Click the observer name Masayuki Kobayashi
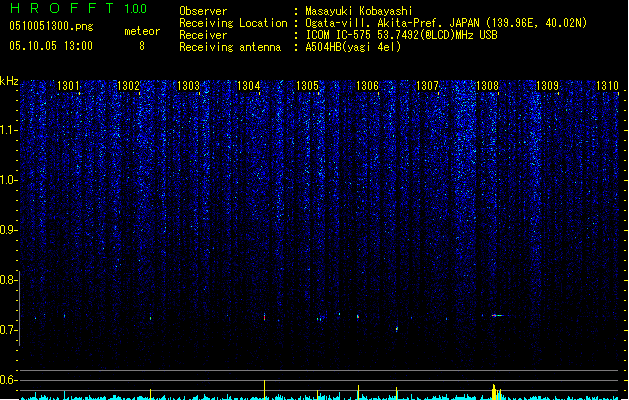Viewport: 629px width, 400px height. [x=359, y=11]
